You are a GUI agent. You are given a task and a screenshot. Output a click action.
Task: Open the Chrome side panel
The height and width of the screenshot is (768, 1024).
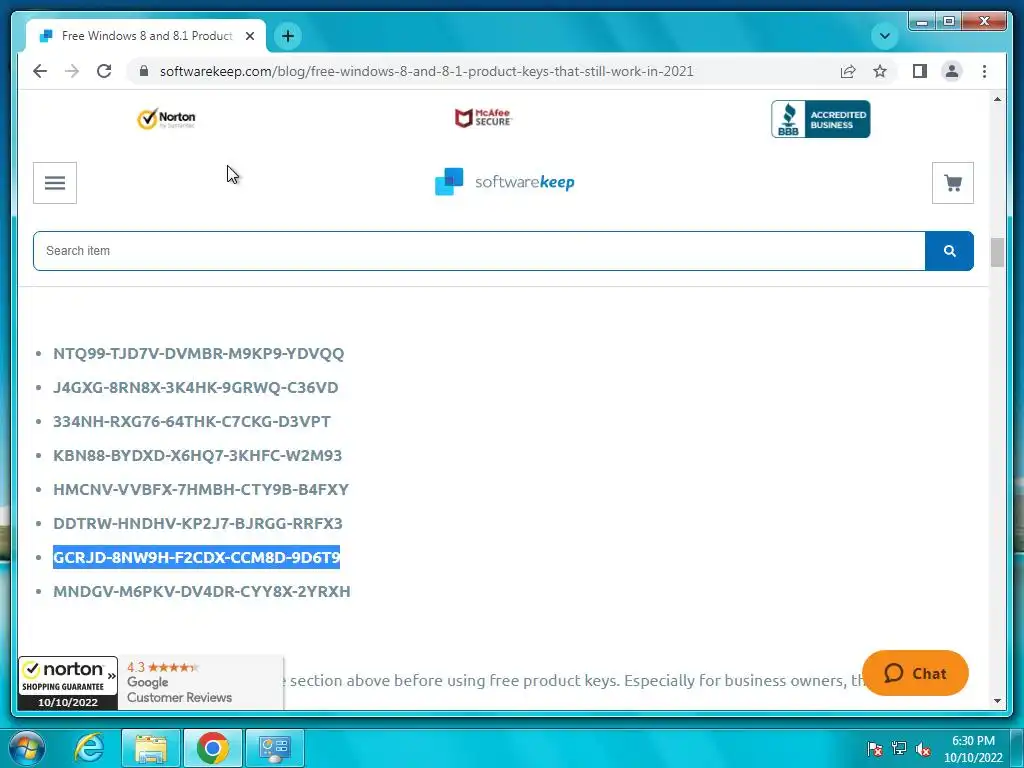pos(920,71)
